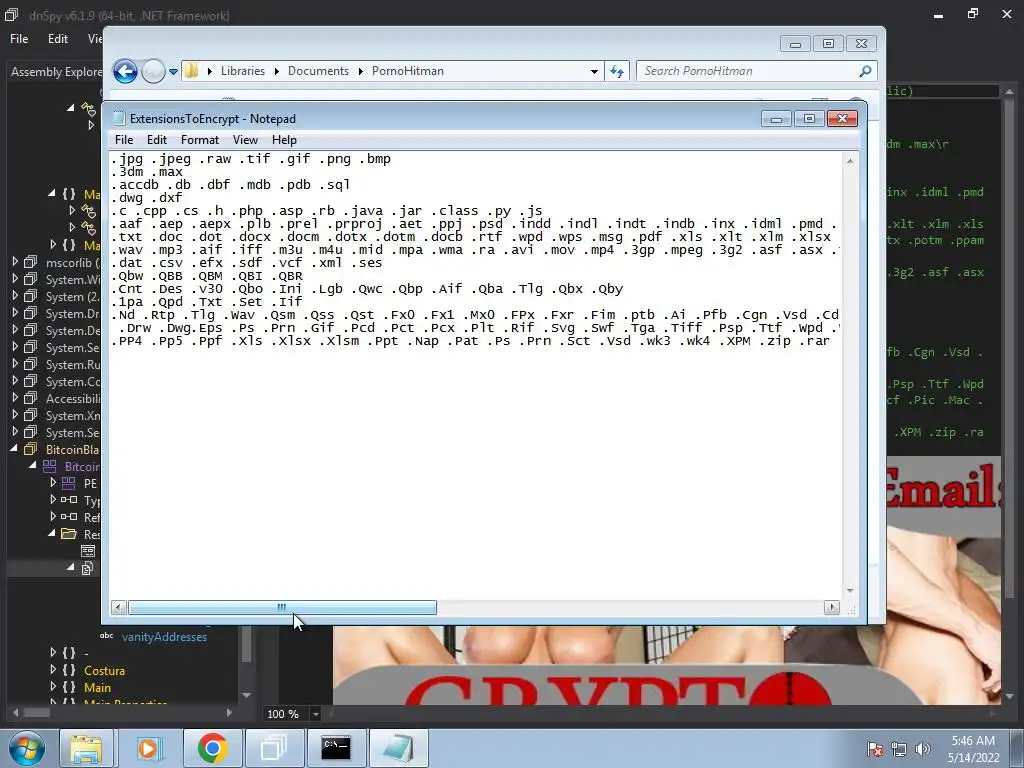Click the System.Dr assembly icon

(x=31, y=313)
